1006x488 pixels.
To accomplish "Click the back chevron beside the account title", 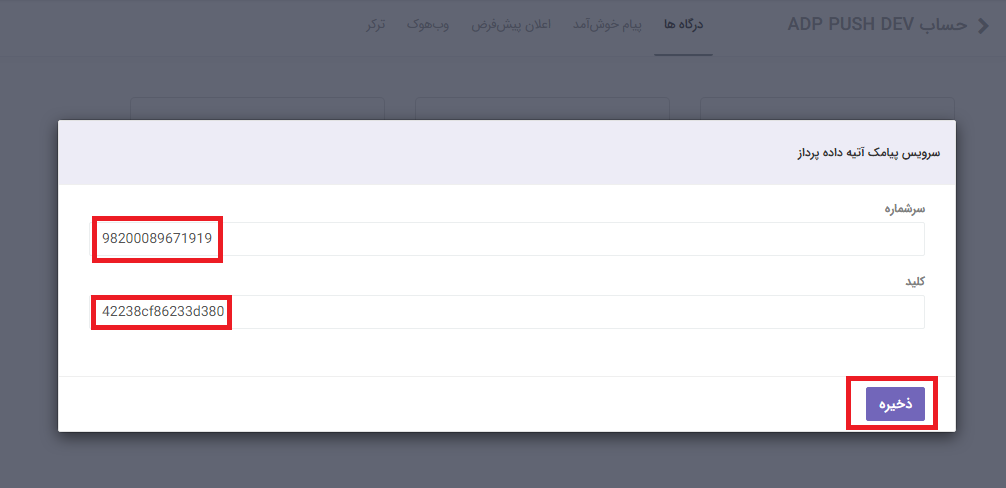I will pos(983,25).
